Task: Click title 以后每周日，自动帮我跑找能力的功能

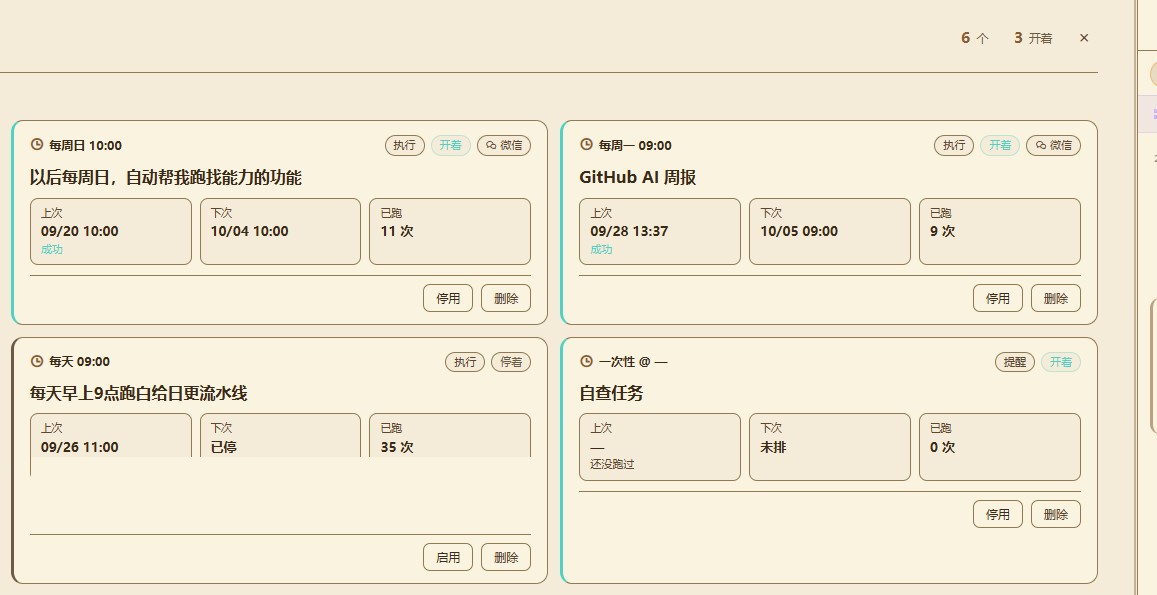Action: point(166,178)
